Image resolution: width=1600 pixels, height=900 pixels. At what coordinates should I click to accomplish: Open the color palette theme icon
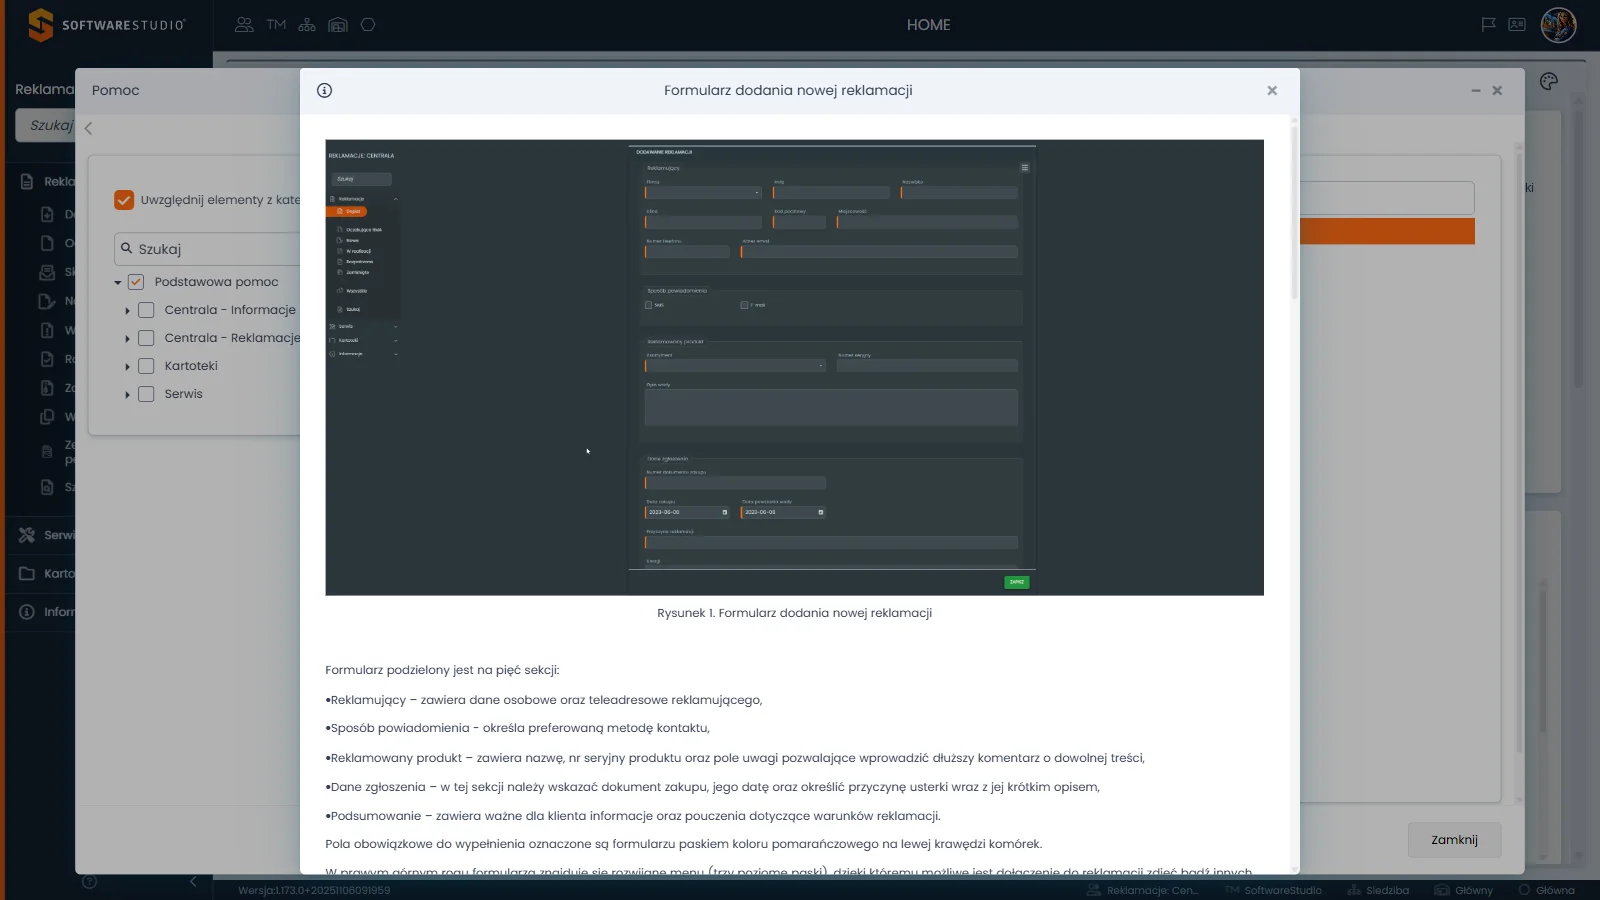click(1549, 82)
